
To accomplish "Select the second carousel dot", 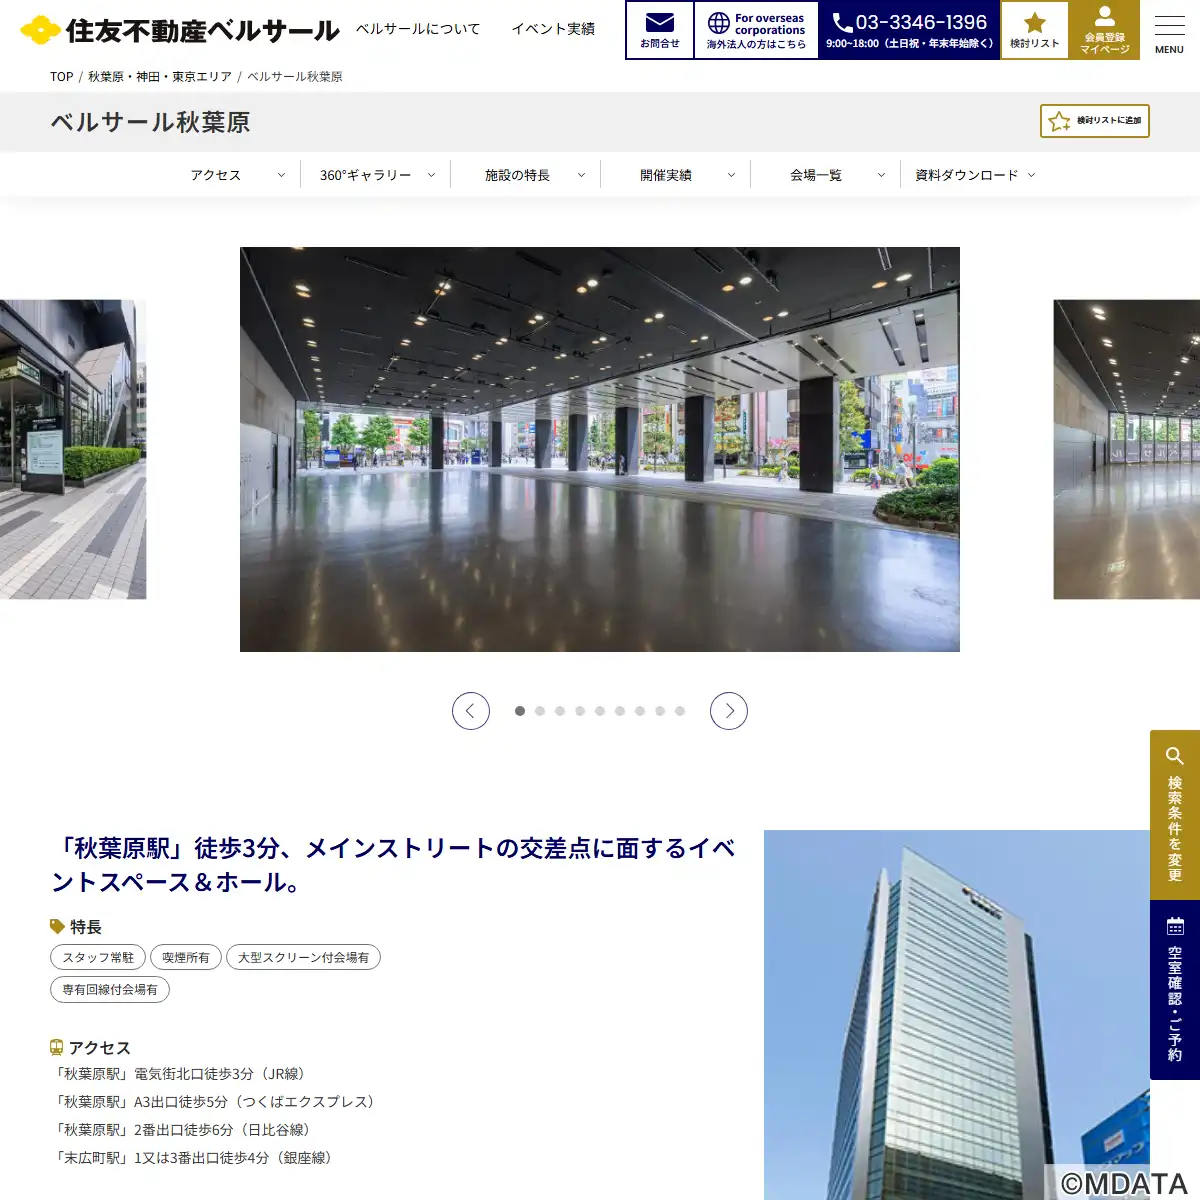I will 540,711.
